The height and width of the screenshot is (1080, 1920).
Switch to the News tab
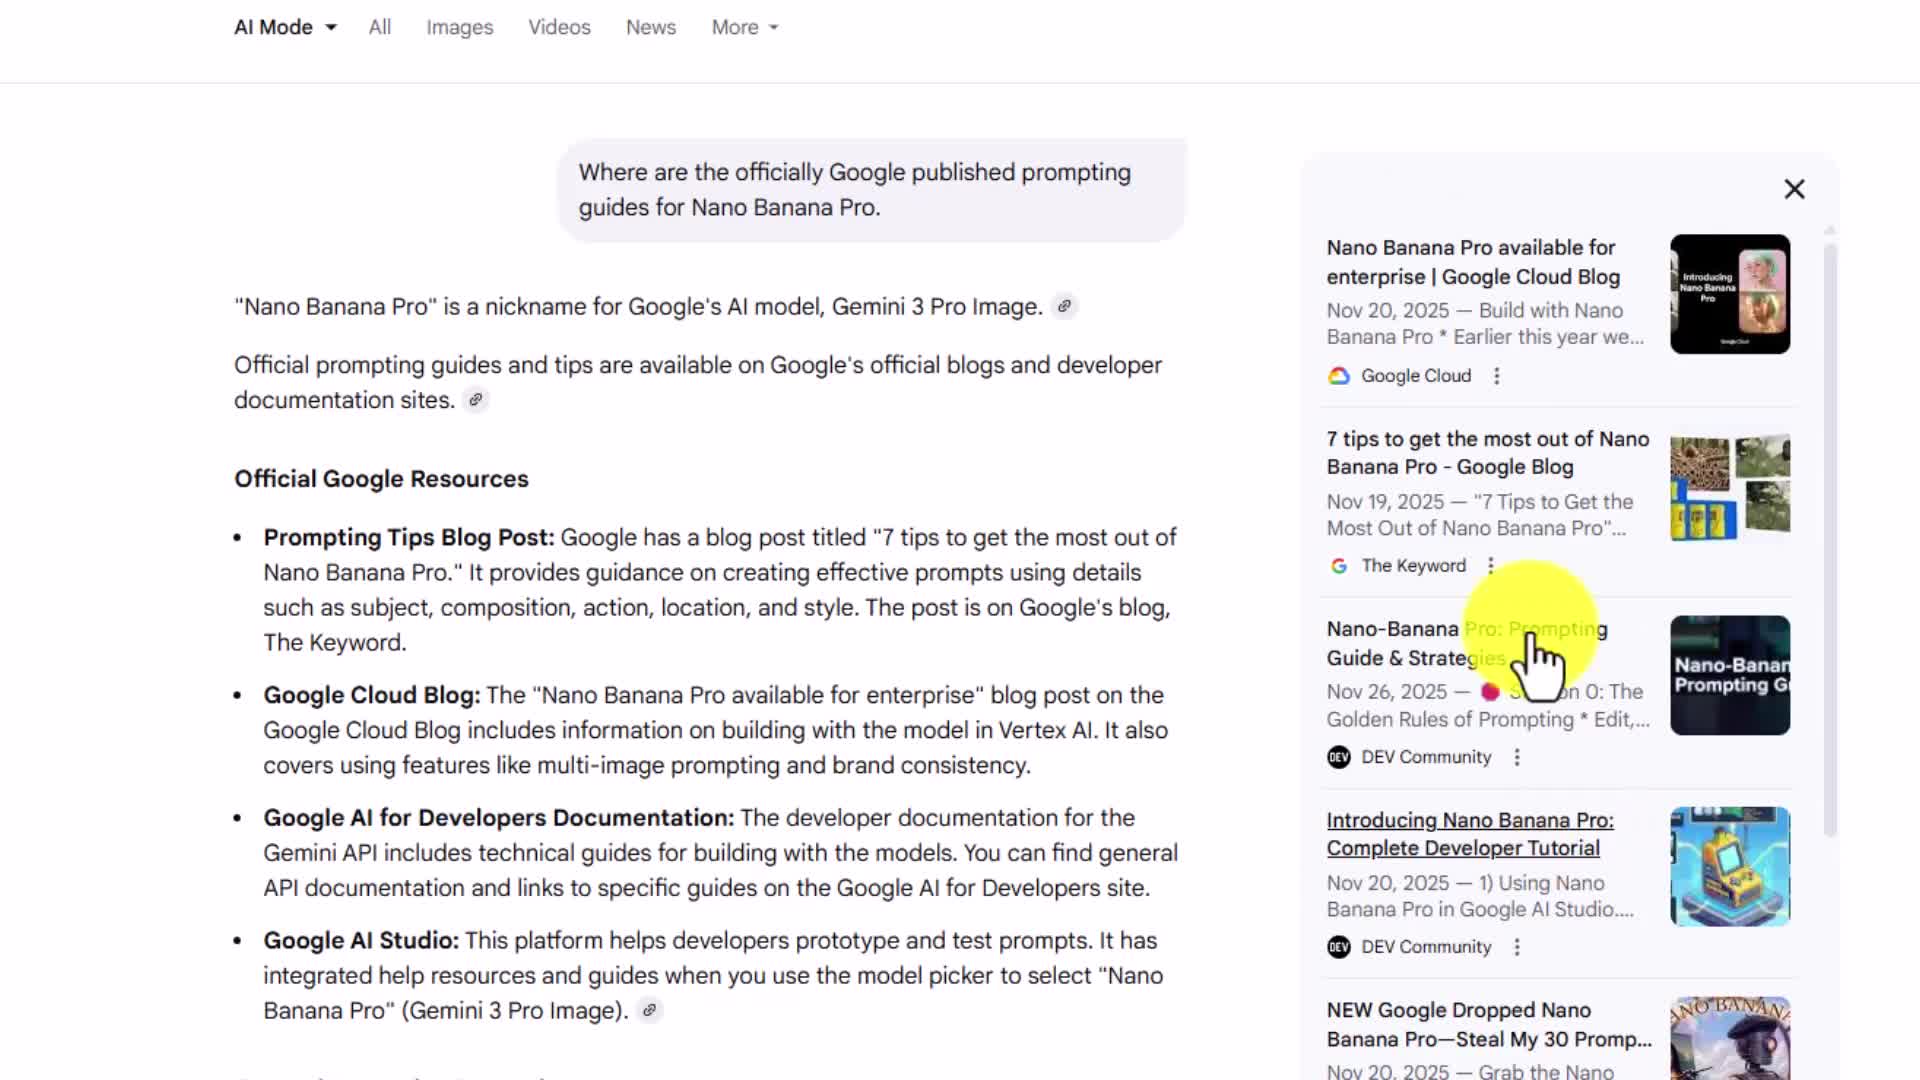651,28
